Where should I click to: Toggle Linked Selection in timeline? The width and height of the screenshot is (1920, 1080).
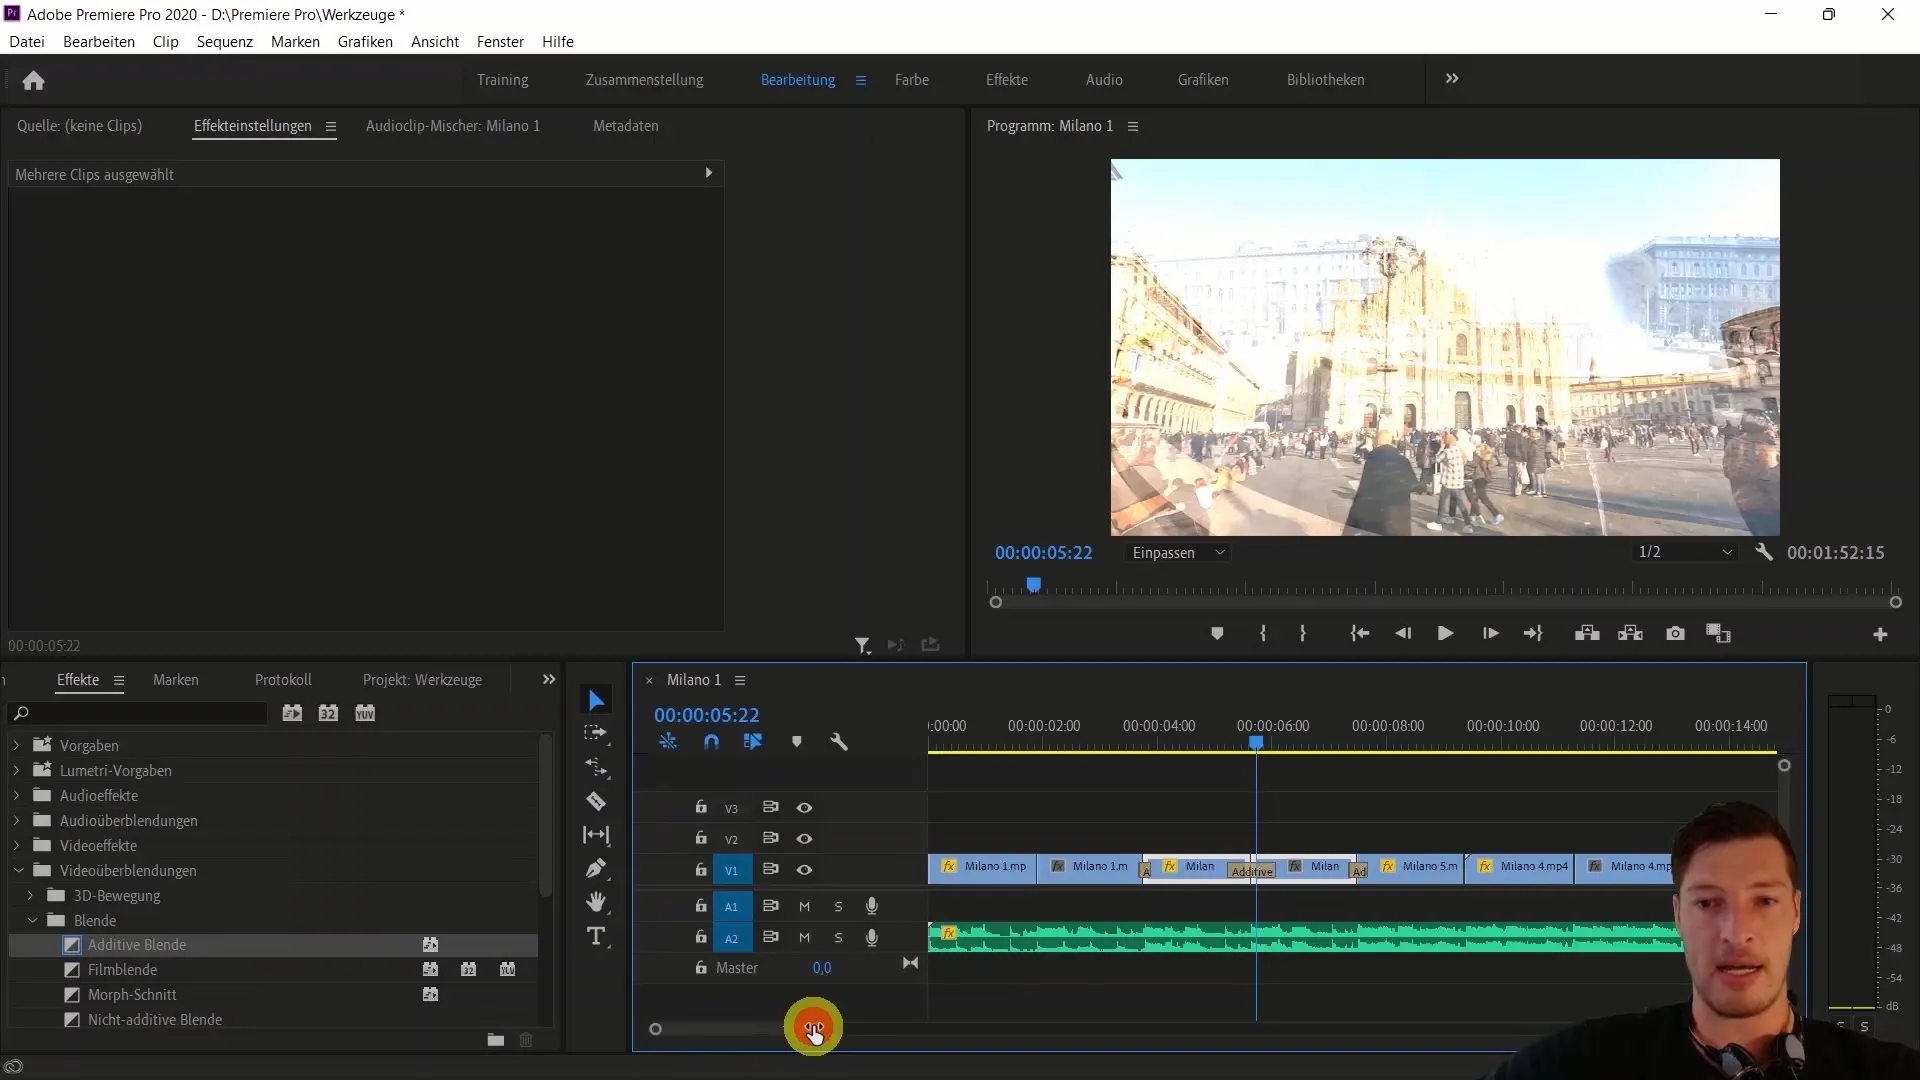click(x=753, y=742)
